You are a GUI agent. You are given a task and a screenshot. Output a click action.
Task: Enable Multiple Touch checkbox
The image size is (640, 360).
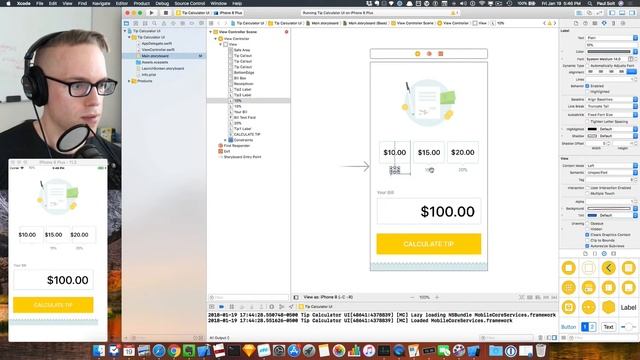(587, 193)
